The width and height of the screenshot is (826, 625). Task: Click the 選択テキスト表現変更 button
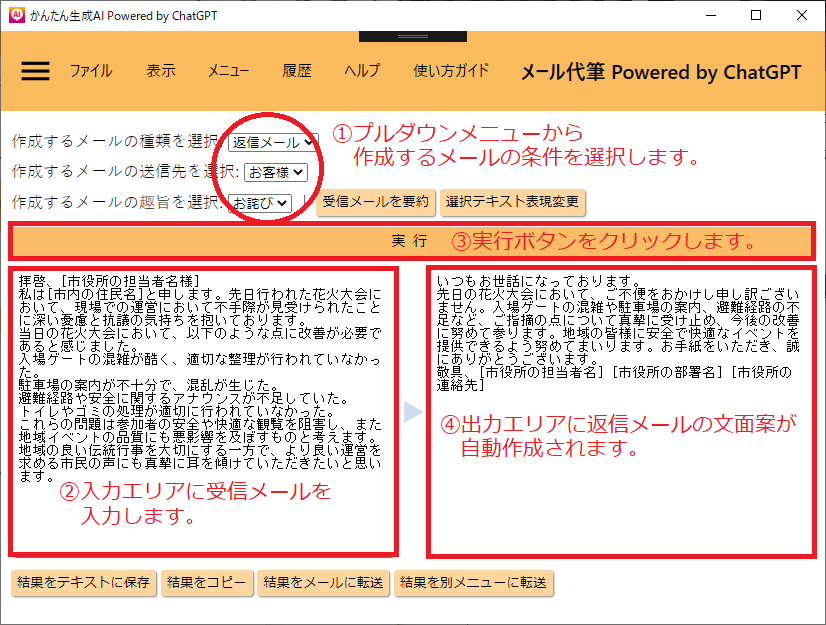click(513, 202)
